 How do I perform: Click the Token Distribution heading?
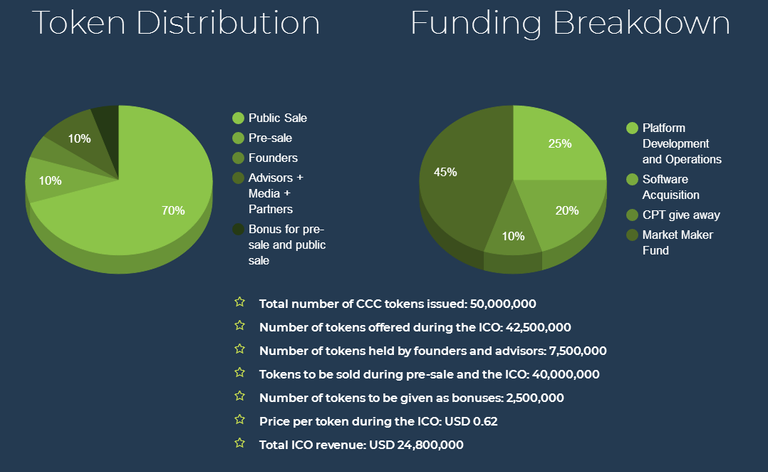point(176,23)
